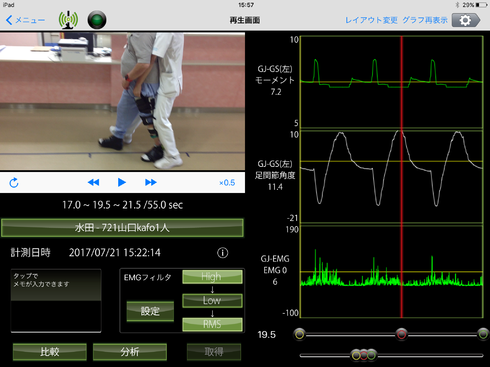Change playback speed ×0.5

click(227, 183)
